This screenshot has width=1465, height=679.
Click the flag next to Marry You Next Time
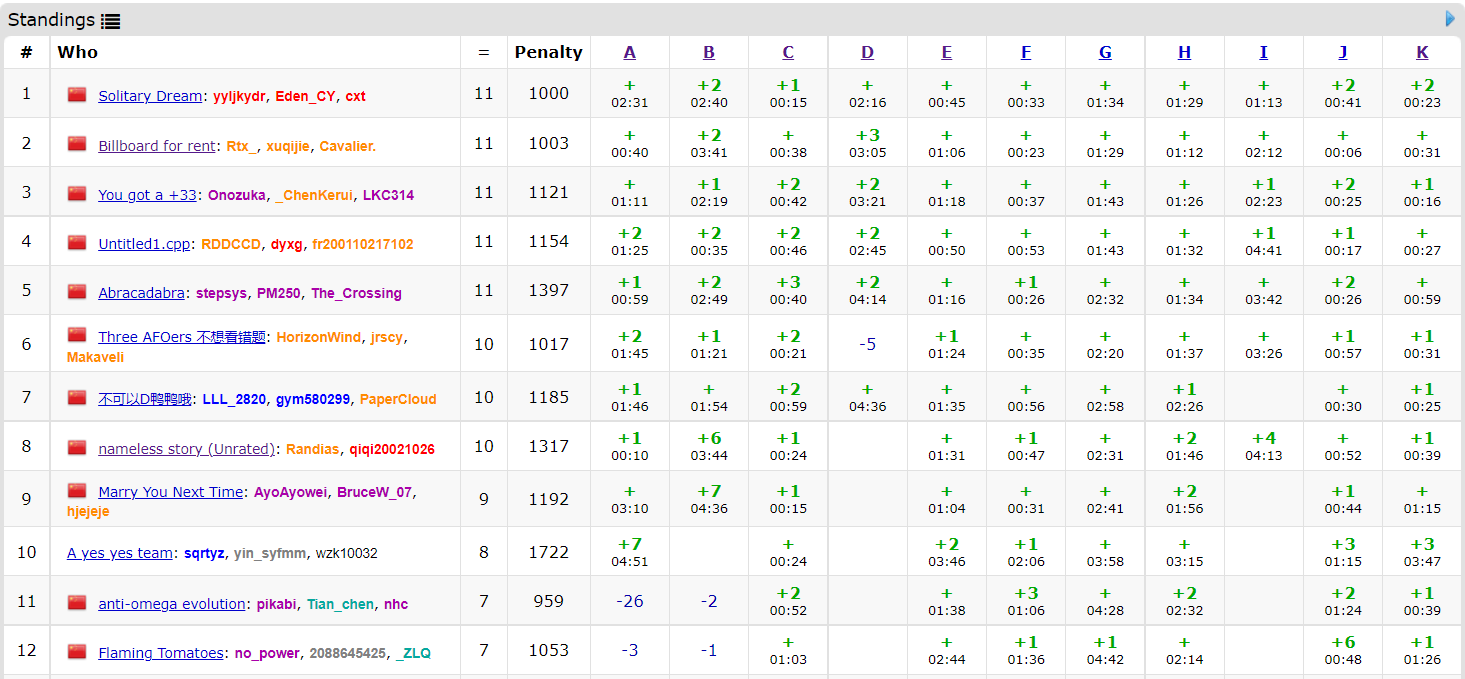pos(77,490)
